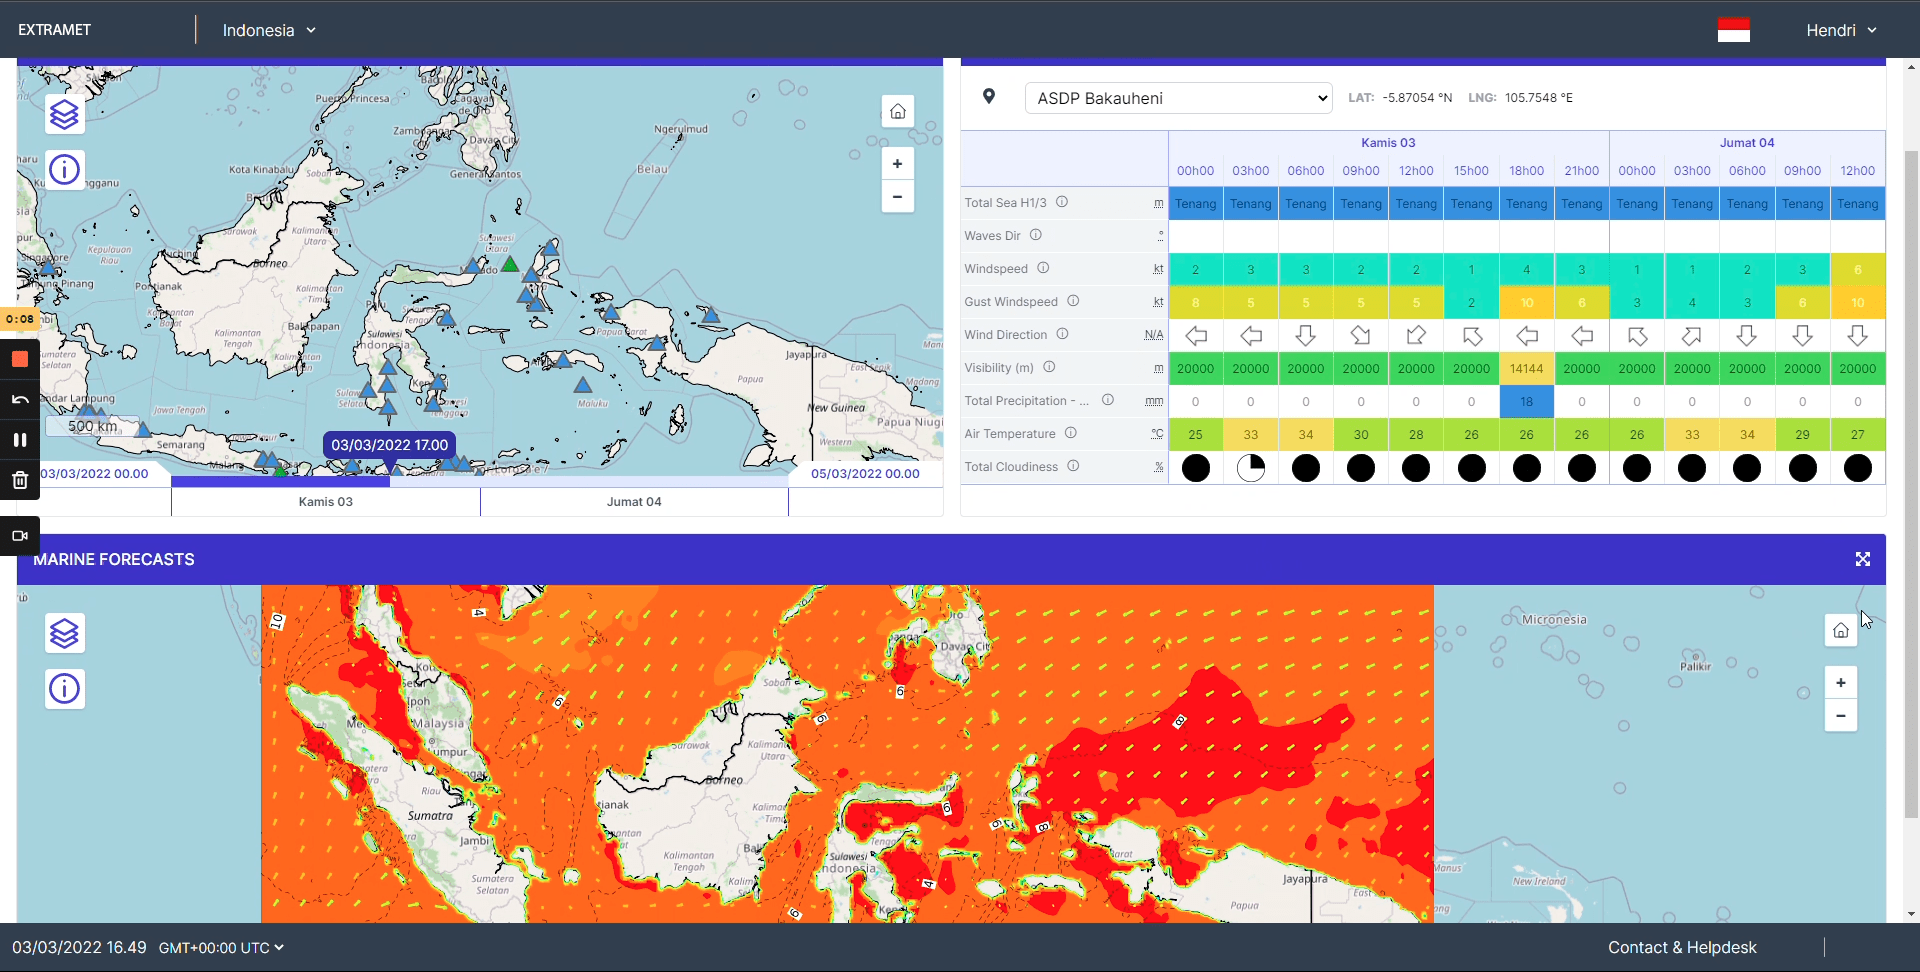Open the Hendri user menu
The image size is (1920, 972).
pyautogui.click(x=1840, y=30)
